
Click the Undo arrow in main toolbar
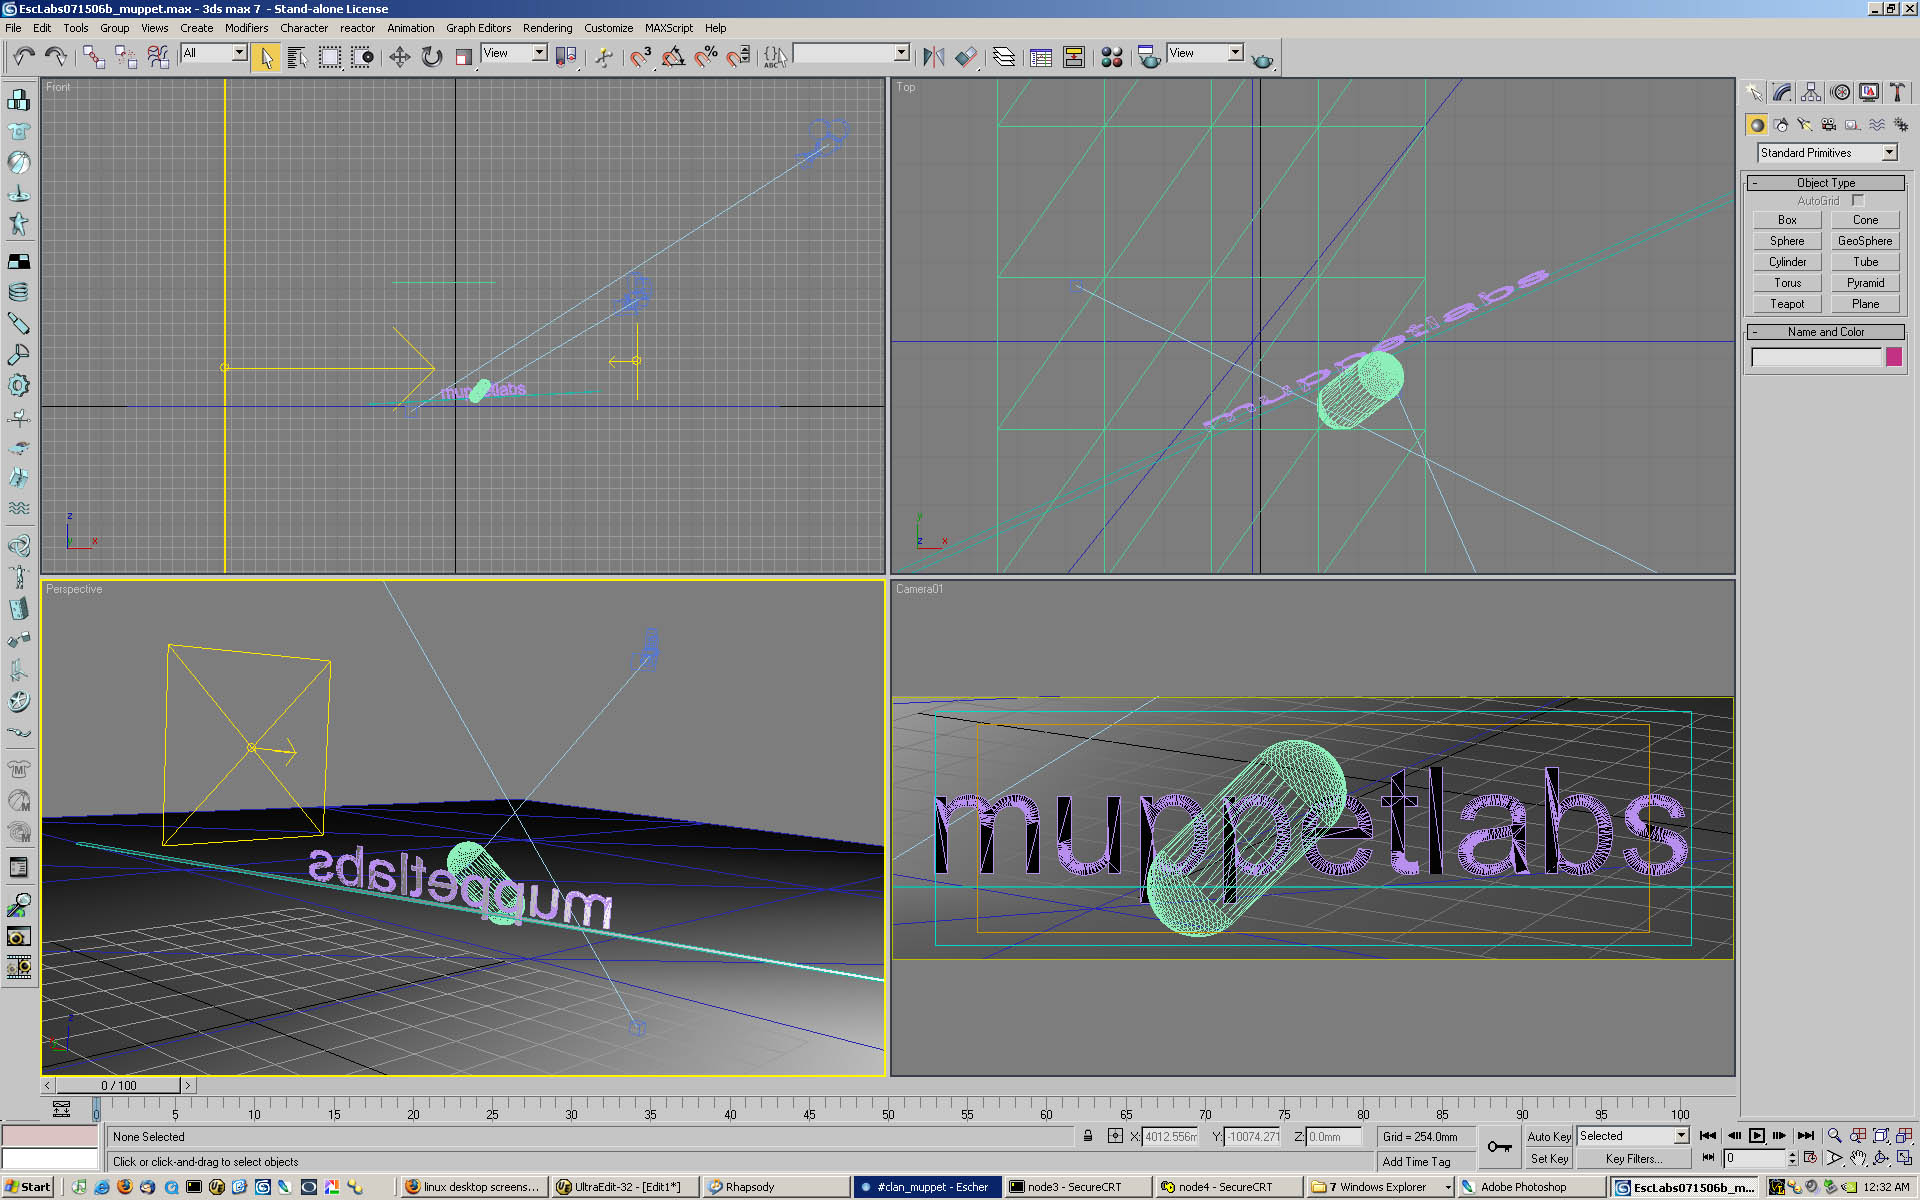[x=24, y=56]
